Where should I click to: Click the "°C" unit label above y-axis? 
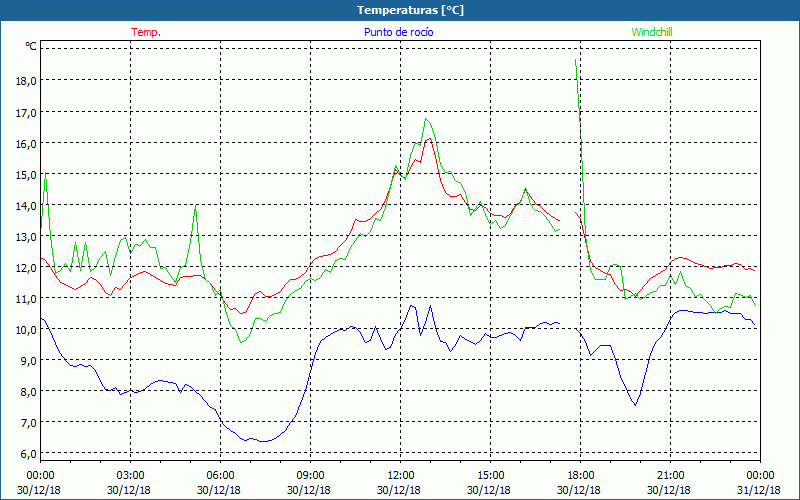(31, 46)
